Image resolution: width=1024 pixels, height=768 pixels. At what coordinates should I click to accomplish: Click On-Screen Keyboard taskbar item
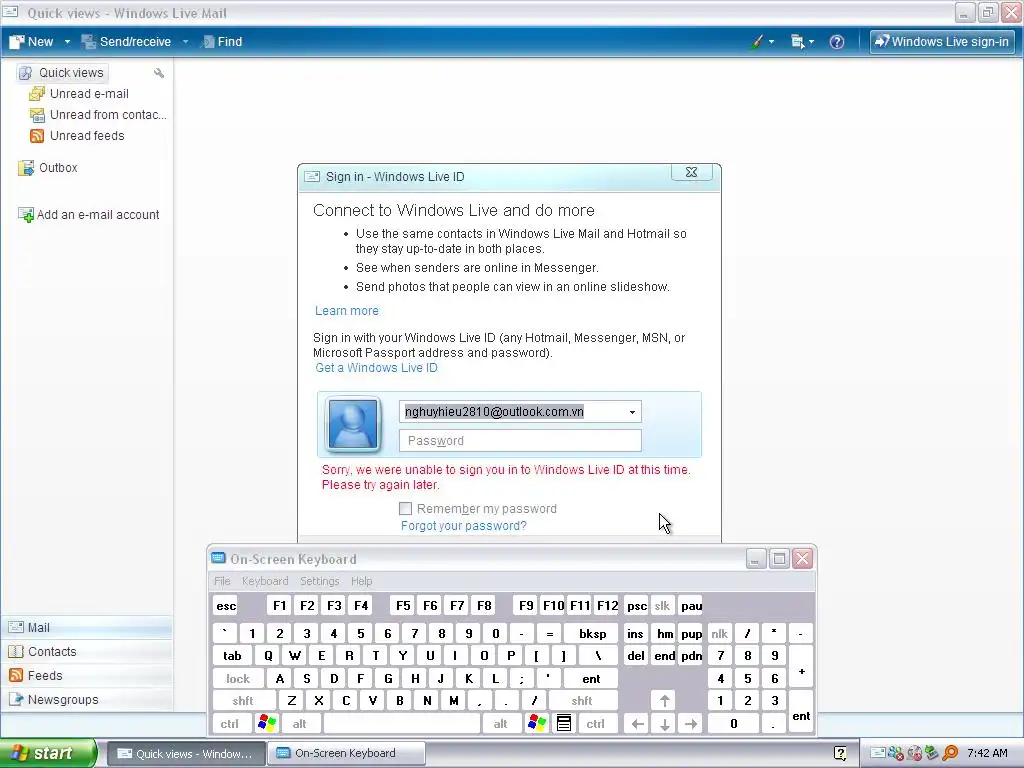pyautogui.click(x=345, y=753)
